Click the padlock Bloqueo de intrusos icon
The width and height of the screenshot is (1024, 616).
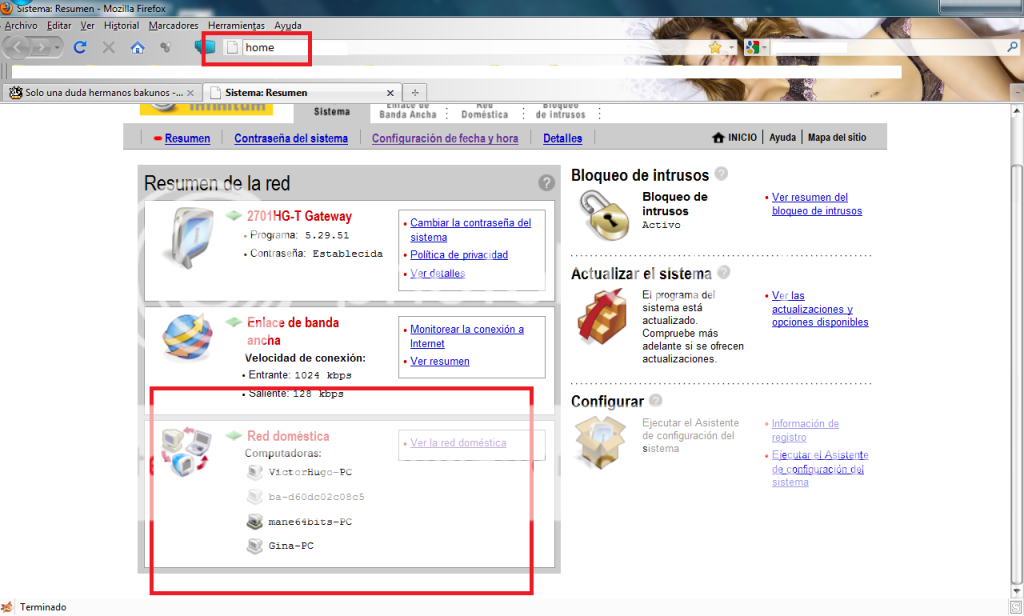(604, 215)
